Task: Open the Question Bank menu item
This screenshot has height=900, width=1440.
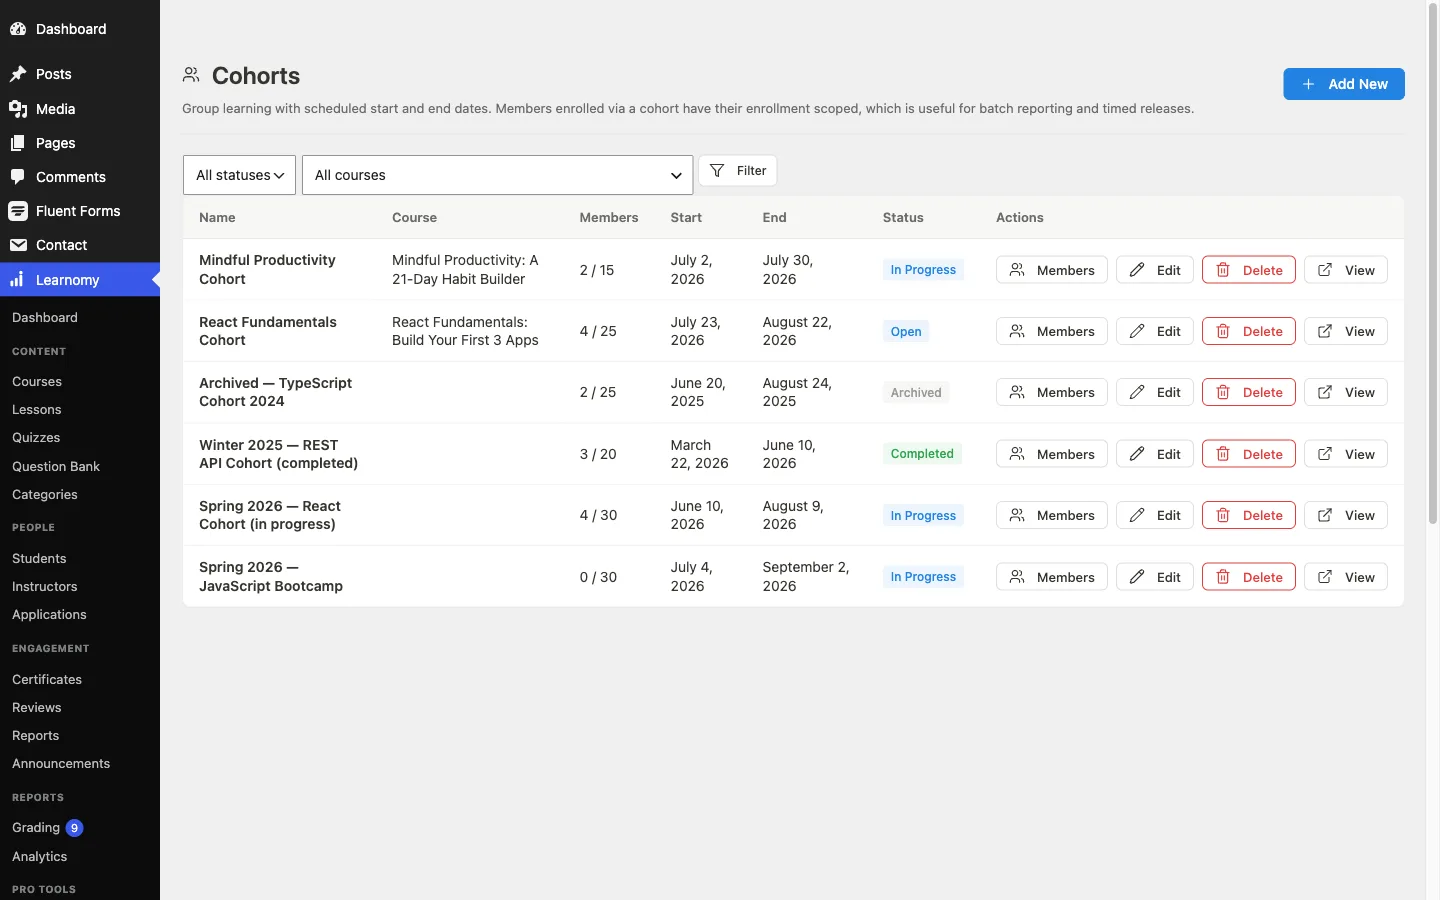Action: pyautogui.click(x=56, y=466)
